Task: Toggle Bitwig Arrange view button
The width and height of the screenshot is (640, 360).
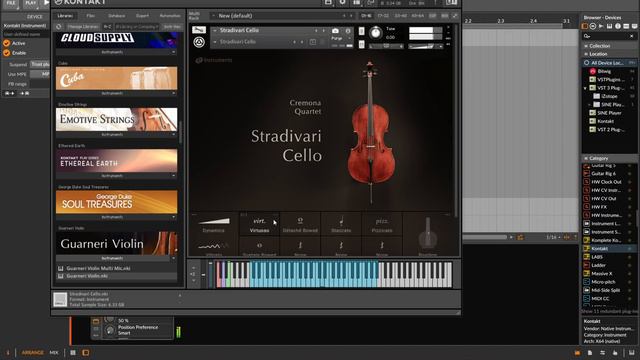Action: (x=32, y=352)
